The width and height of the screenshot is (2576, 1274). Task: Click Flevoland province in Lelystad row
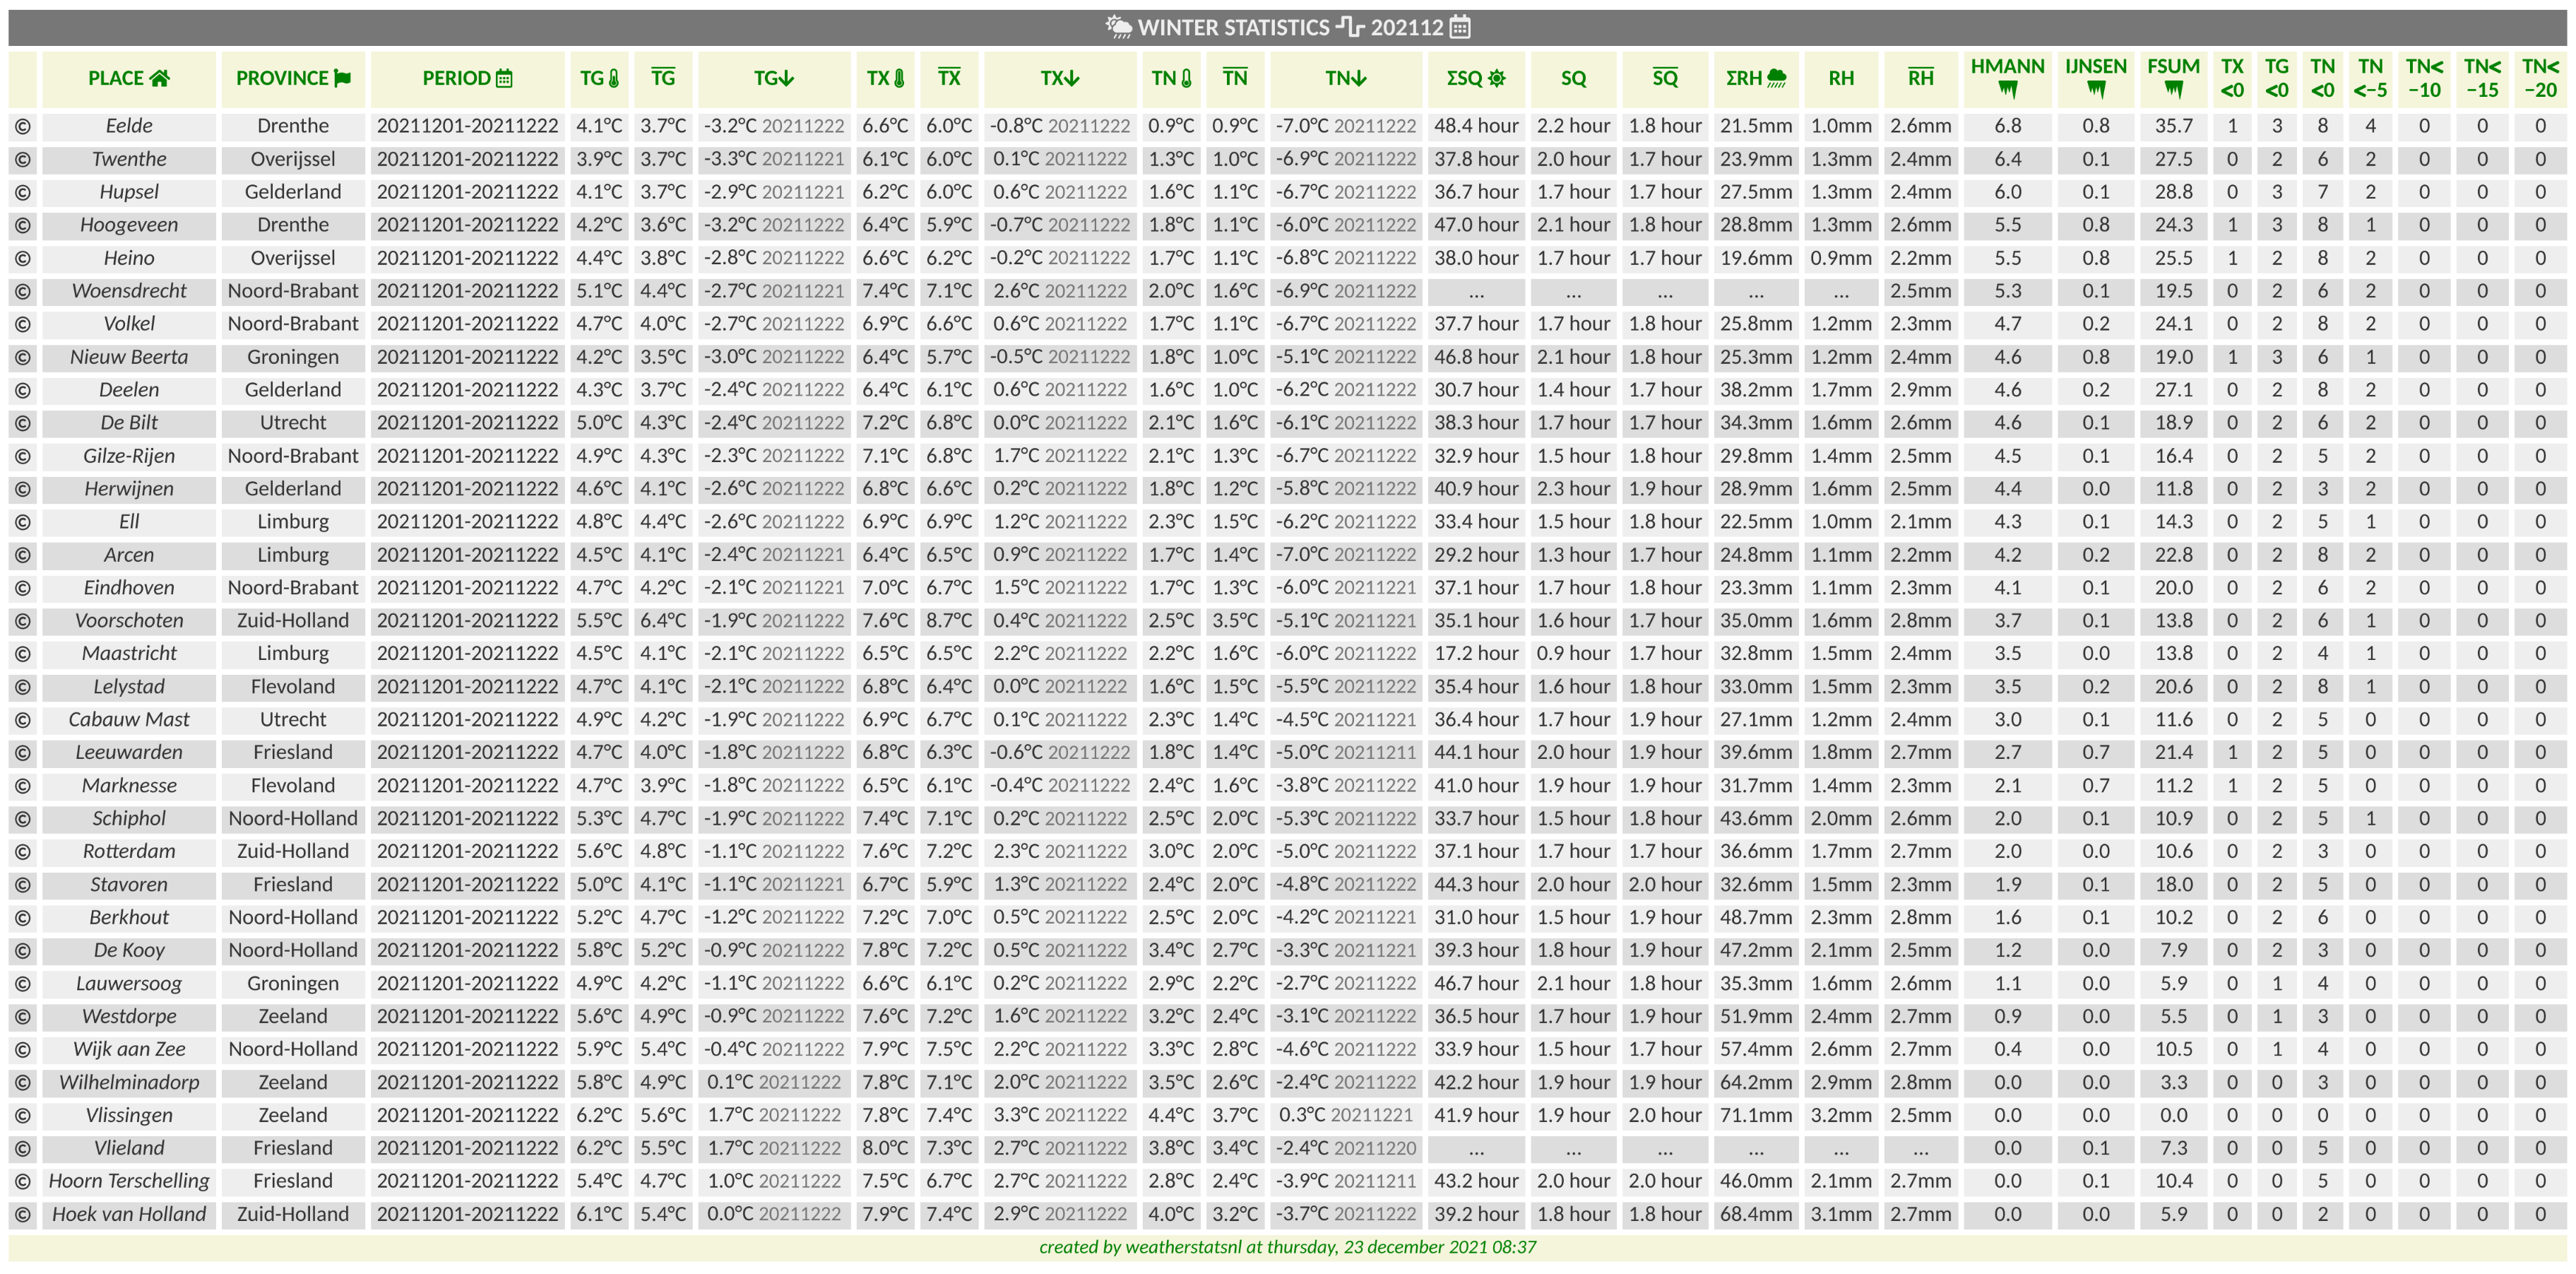[293, 687]
